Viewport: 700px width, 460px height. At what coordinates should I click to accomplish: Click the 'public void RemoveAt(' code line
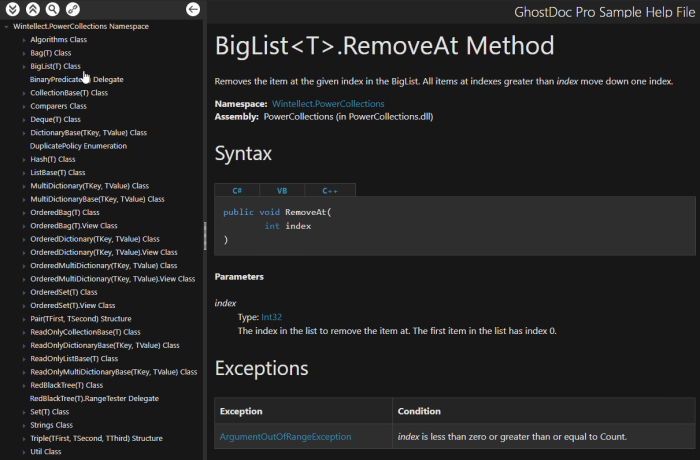click(277, 212)
